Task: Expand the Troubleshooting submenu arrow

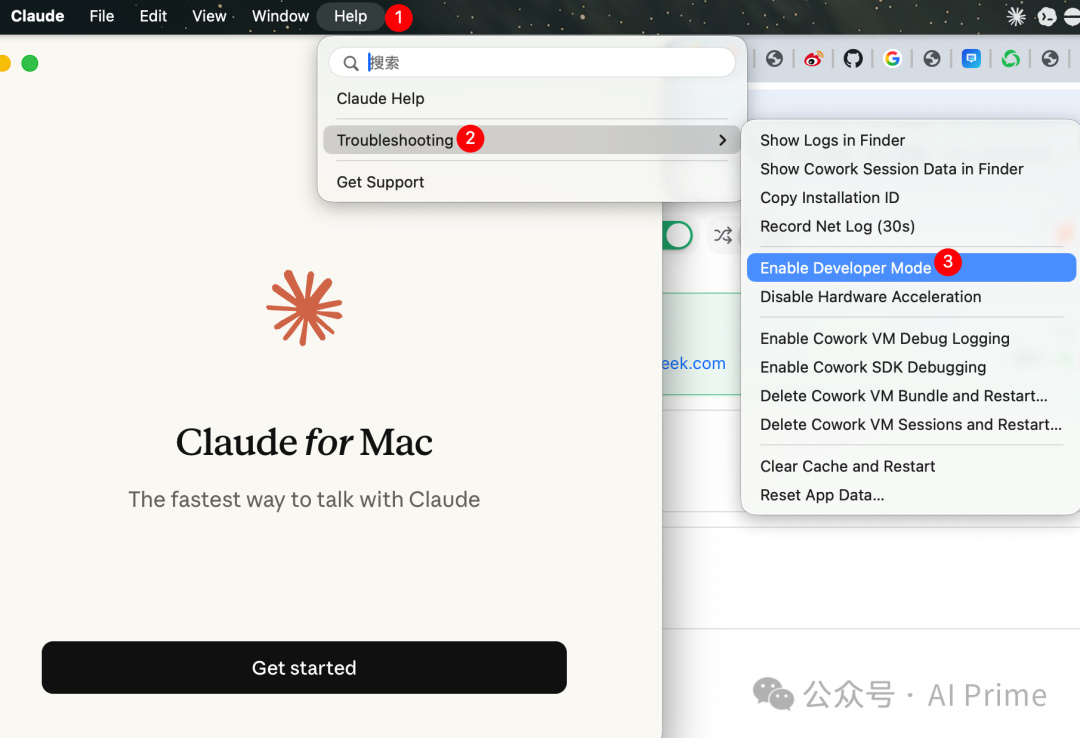Action: [x=722, y=141]
